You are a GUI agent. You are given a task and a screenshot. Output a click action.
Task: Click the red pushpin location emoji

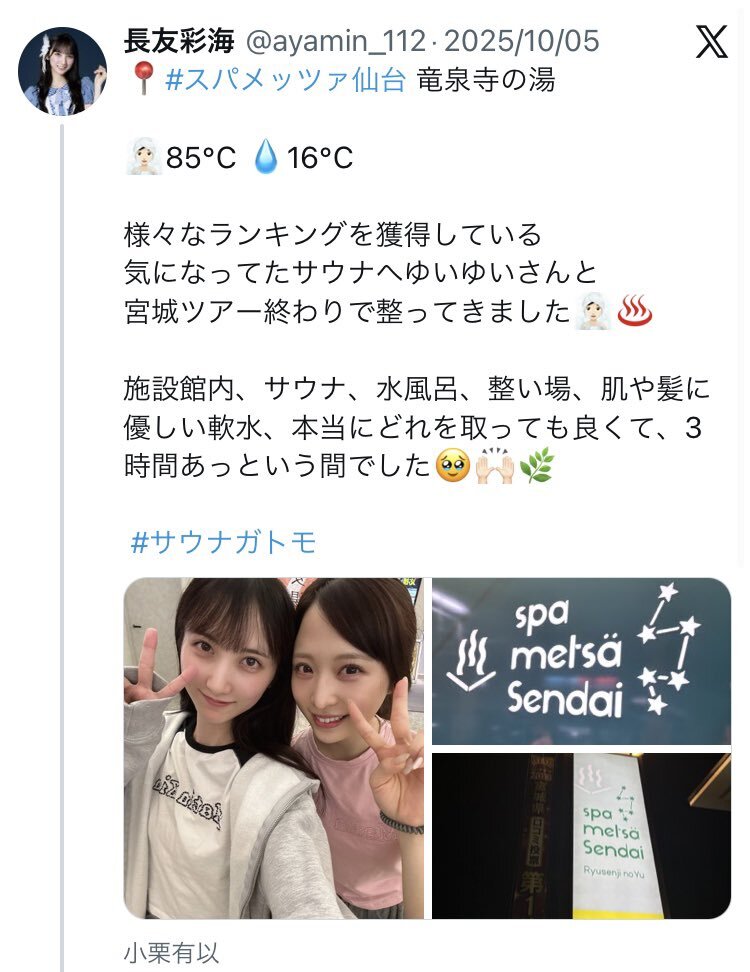click(143, 80)
